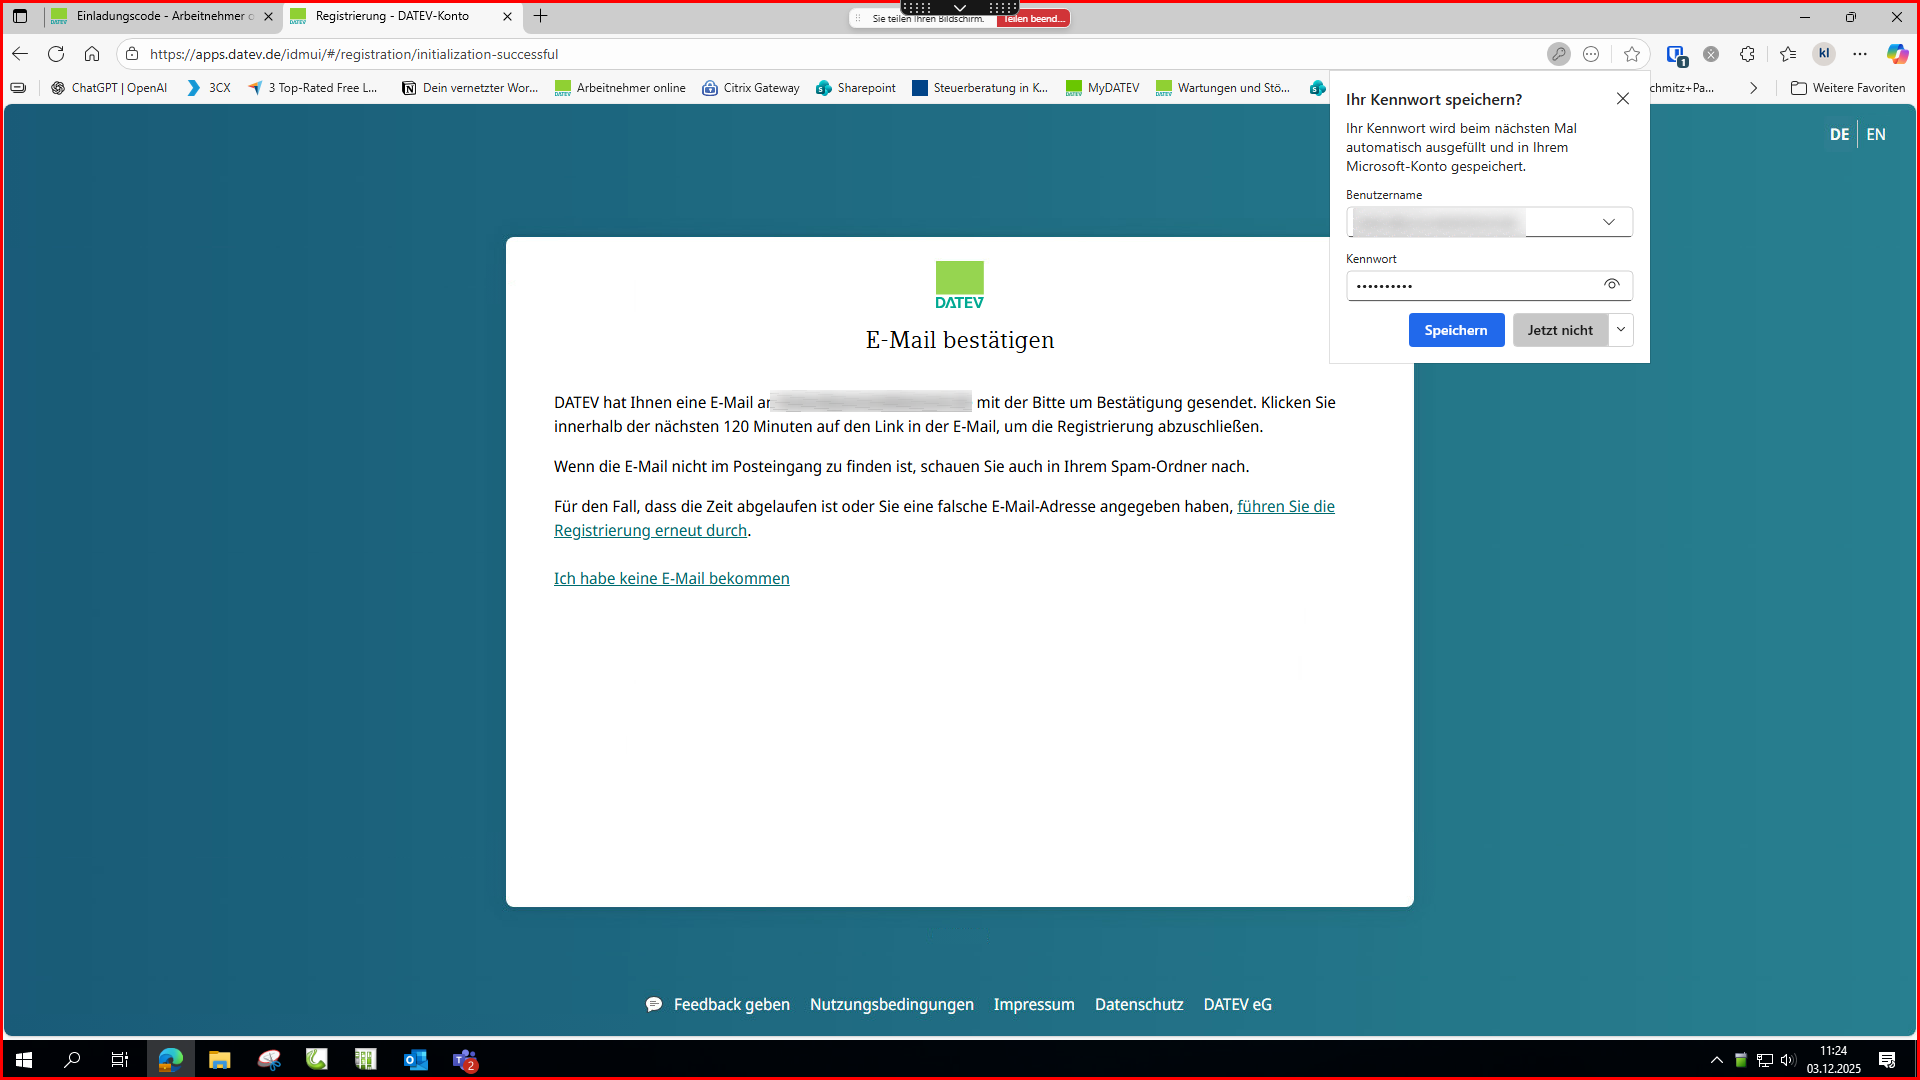The height and width of the screenshot is (1080, 1920).
Task: Open the browser Extensions puzzle icon
Action: pyautogui.click(x=1747, y=54)
